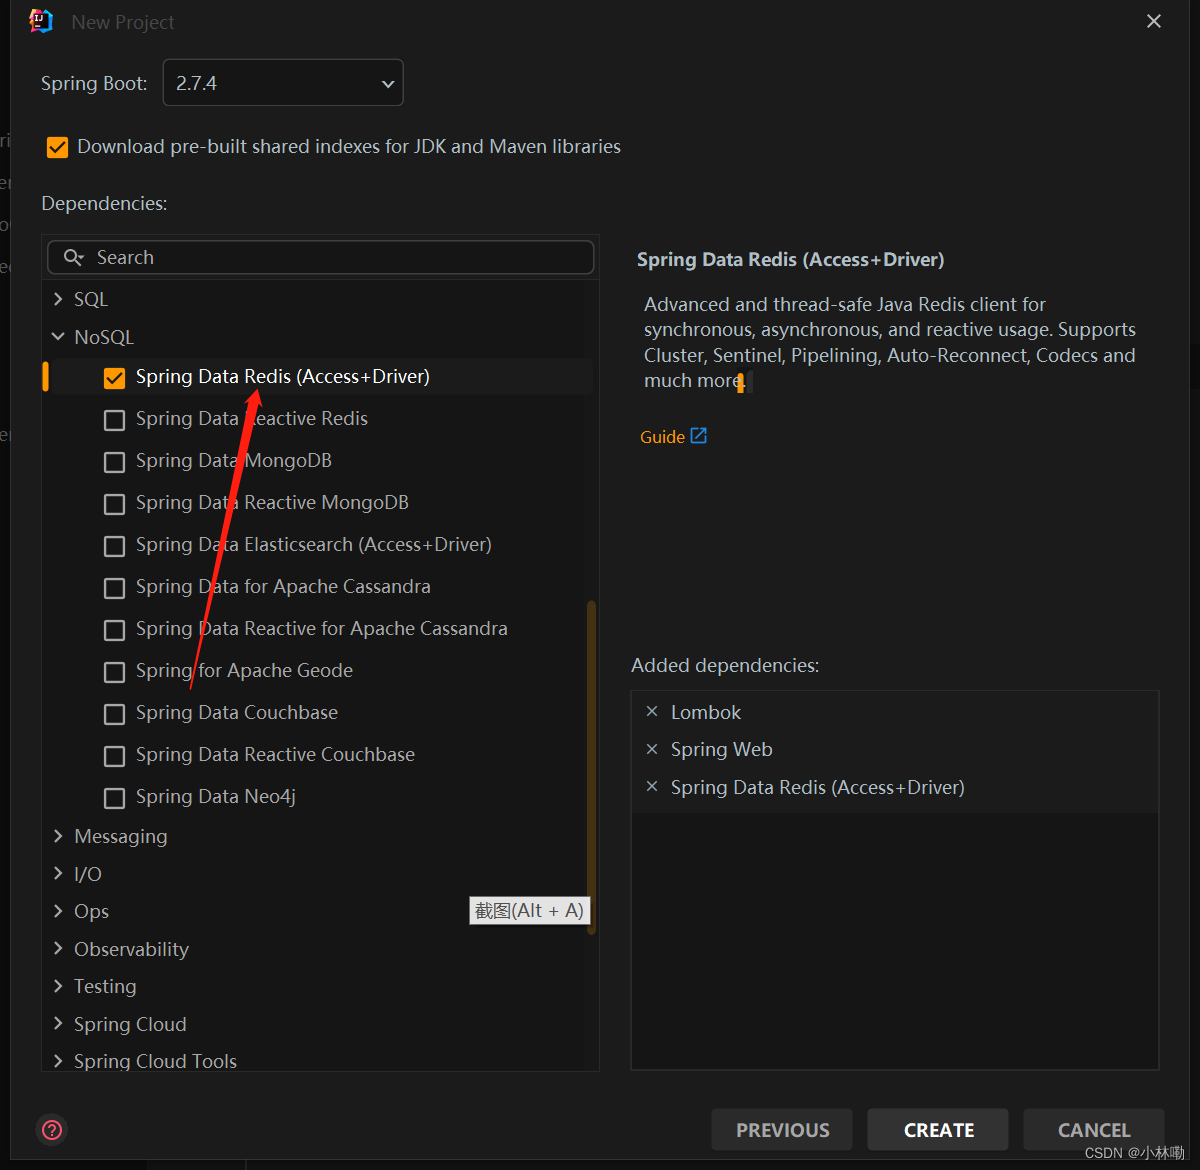
Task: Check Spring Data Elasticsearch (Access+Driver)
Action: tap(115, 546)
